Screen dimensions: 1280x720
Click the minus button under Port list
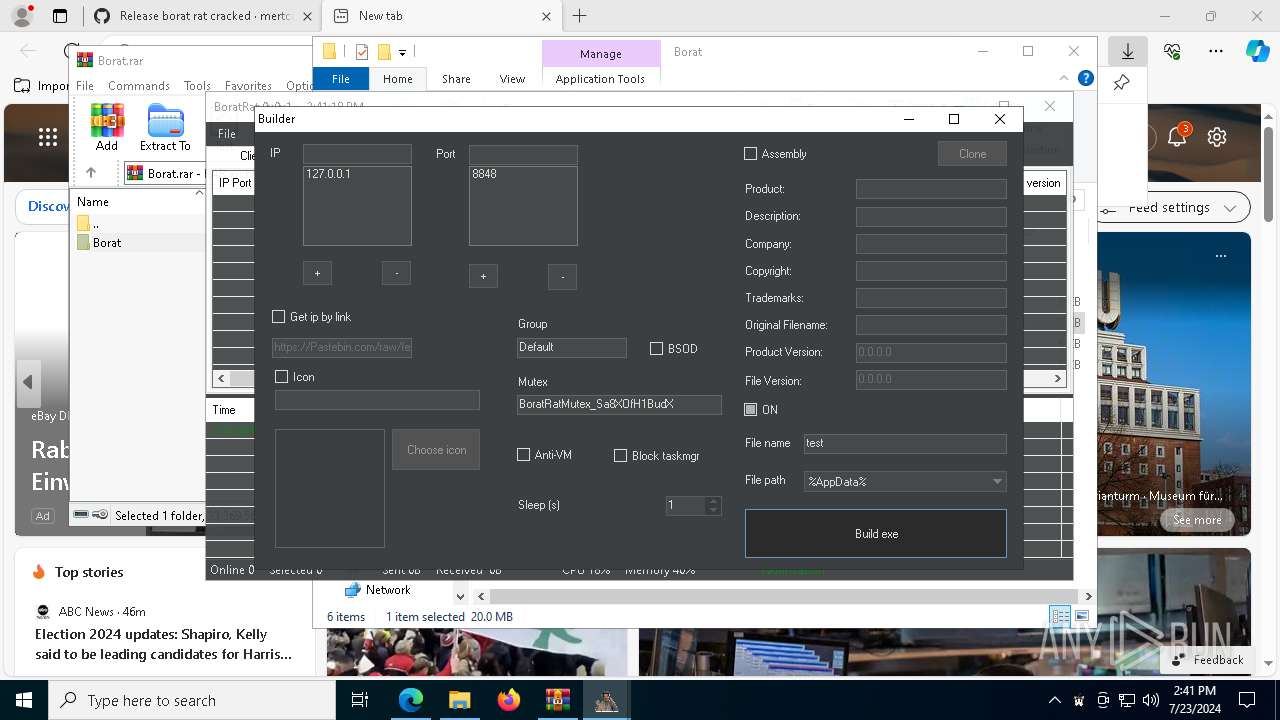(562, 277)
